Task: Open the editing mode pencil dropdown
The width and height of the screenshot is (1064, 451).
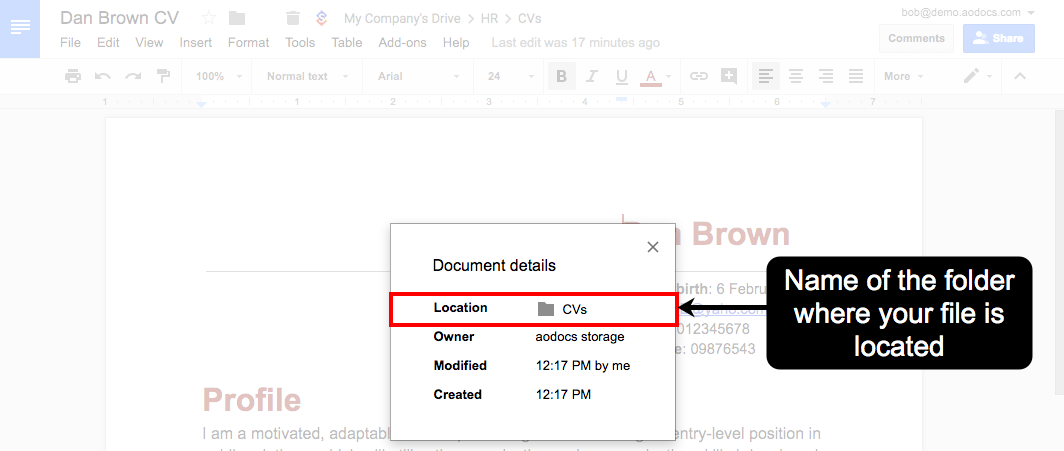Action: pyautogui.click(x=978, y=76)
